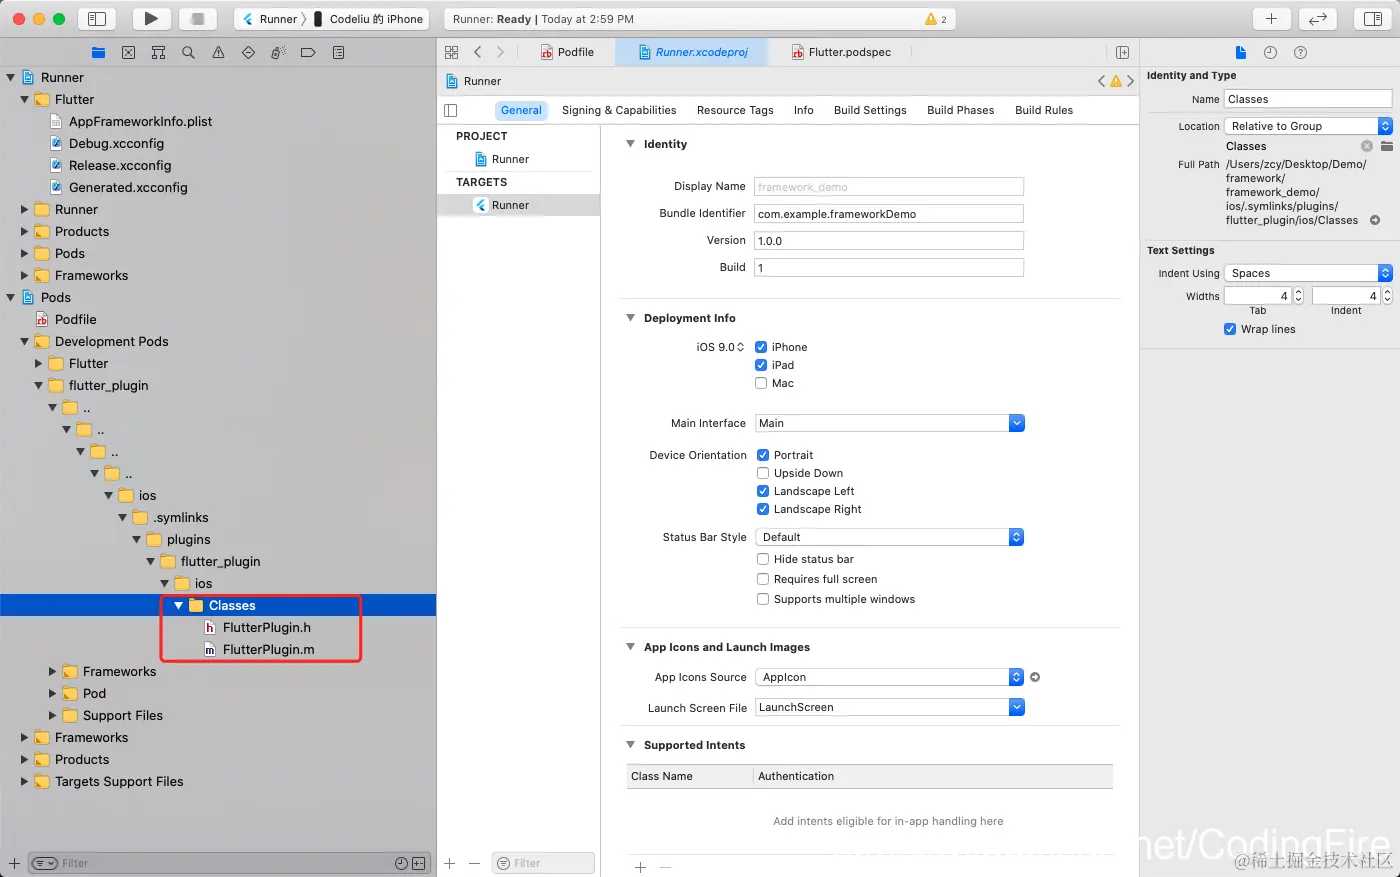Open the Test navigator diamond icon
Image resolution: width=1400 pixels, height=877 pixels.
248,53
